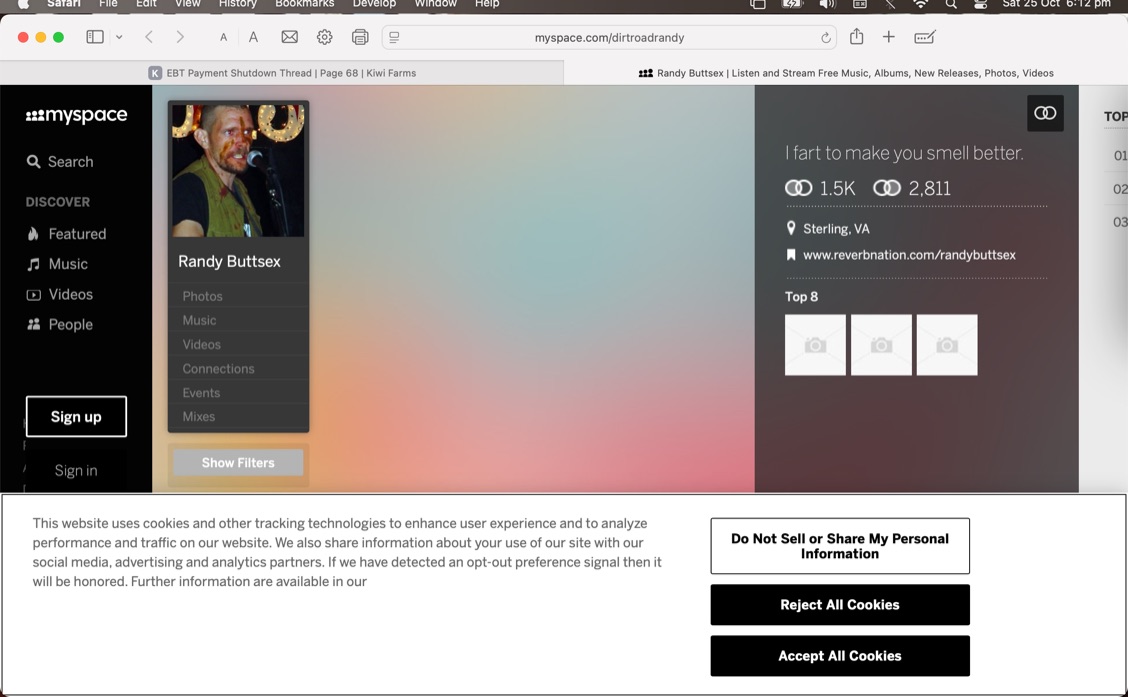The width and height of the screenshot is (1128, 697).
Task: Open the Develop menu
Action: (374, 4)
